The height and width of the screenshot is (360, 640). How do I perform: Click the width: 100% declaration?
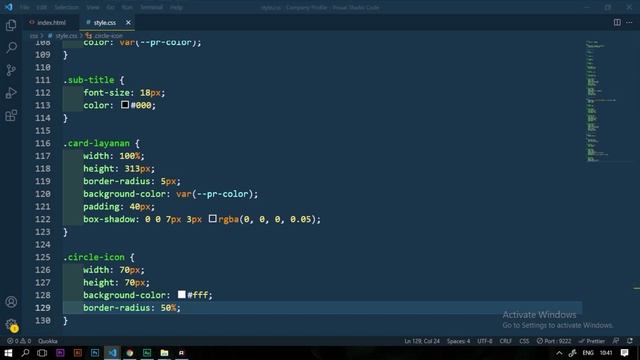113,156
